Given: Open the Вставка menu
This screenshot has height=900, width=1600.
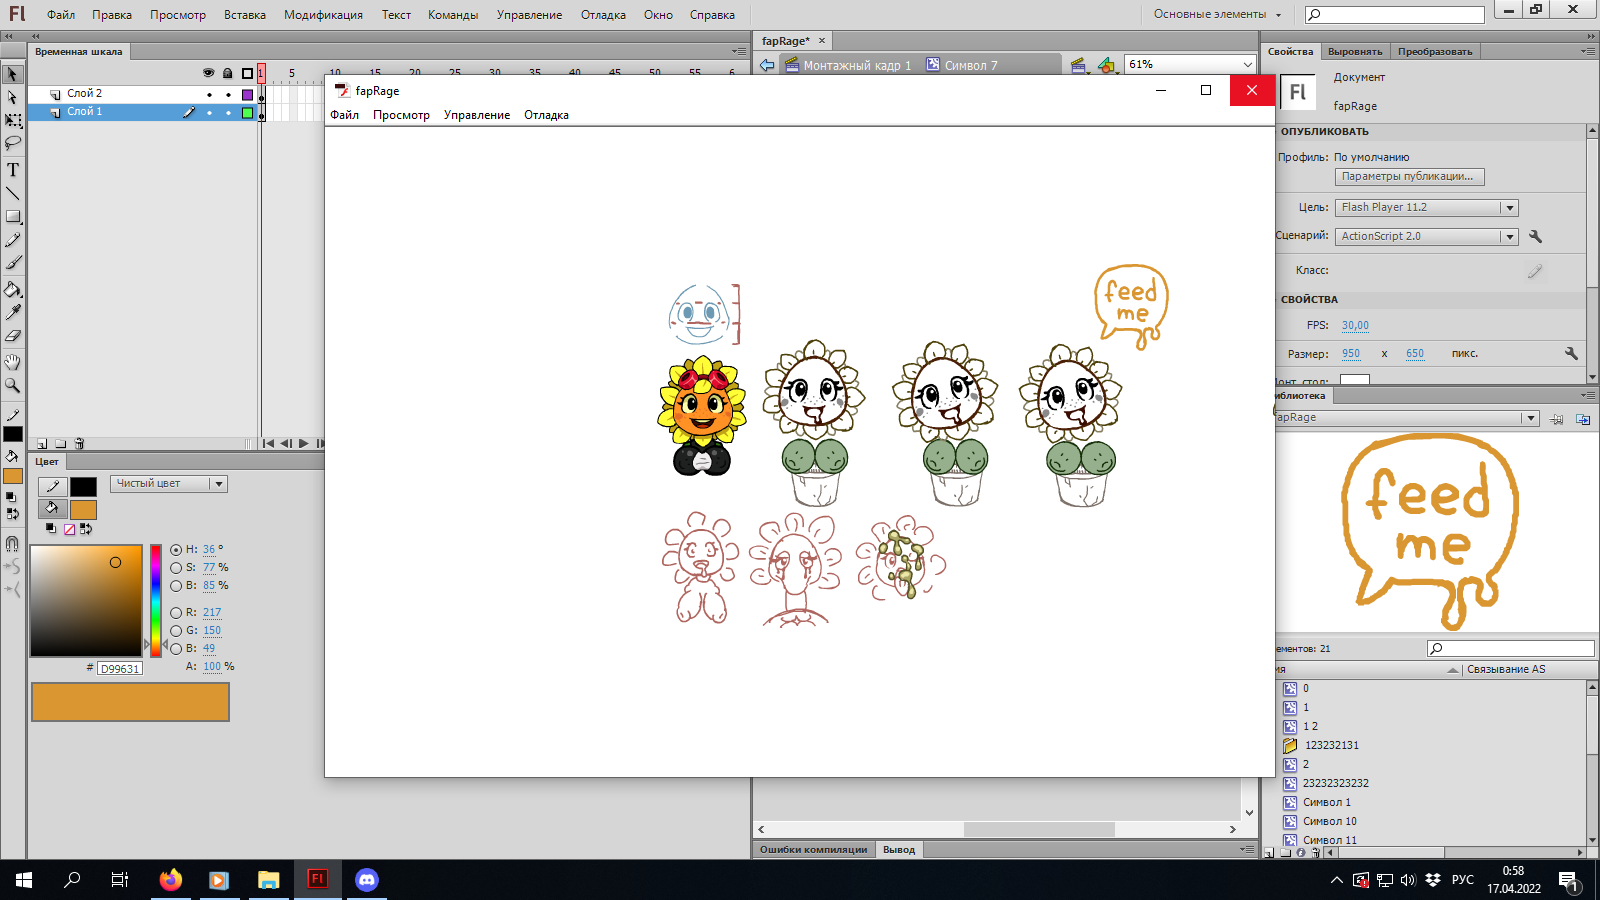Looking at the screenshot, I should point(245,15).
